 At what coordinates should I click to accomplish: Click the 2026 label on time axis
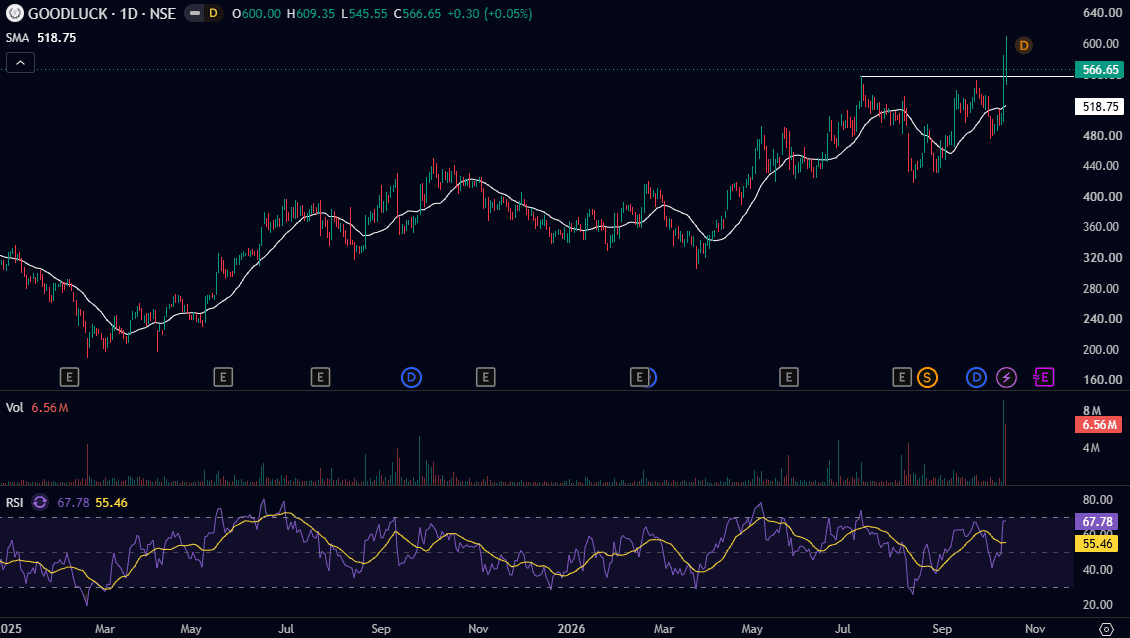[x=571, y=629]
